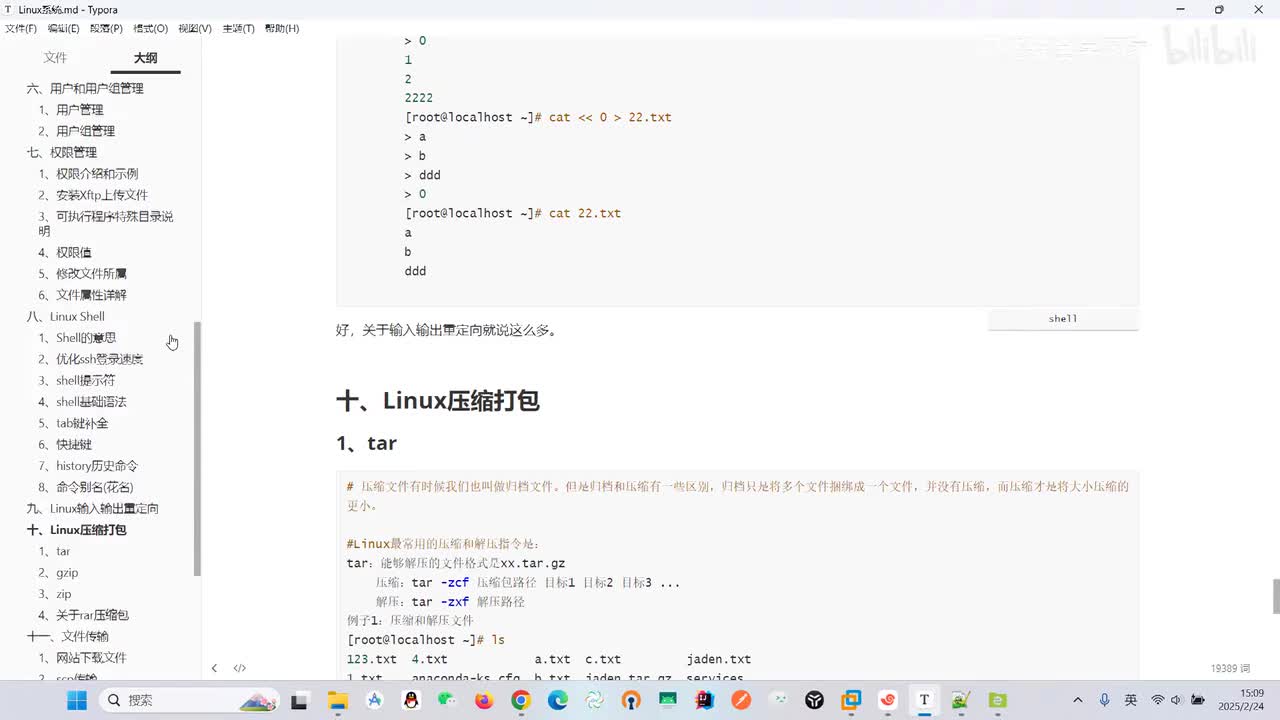Open red swirl app on taskbar
1280x720 pixels.
coord(888,700)
